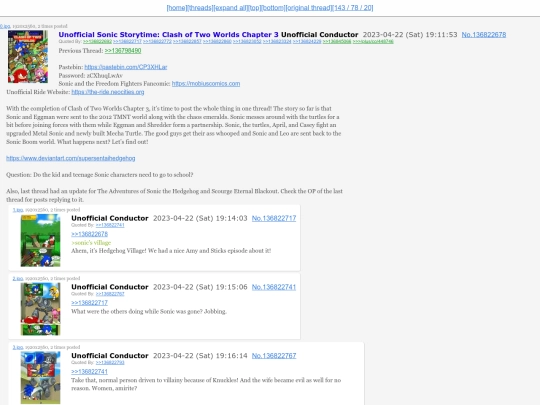
Task: Click the [143 / 78 / 20] stats link
Action: [353, 8]
